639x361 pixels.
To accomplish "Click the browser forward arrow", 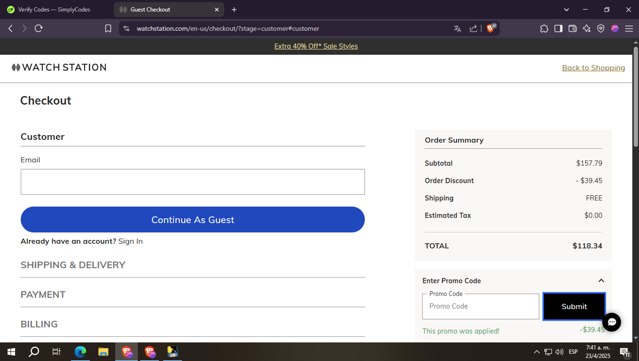I will click(24, 28).
